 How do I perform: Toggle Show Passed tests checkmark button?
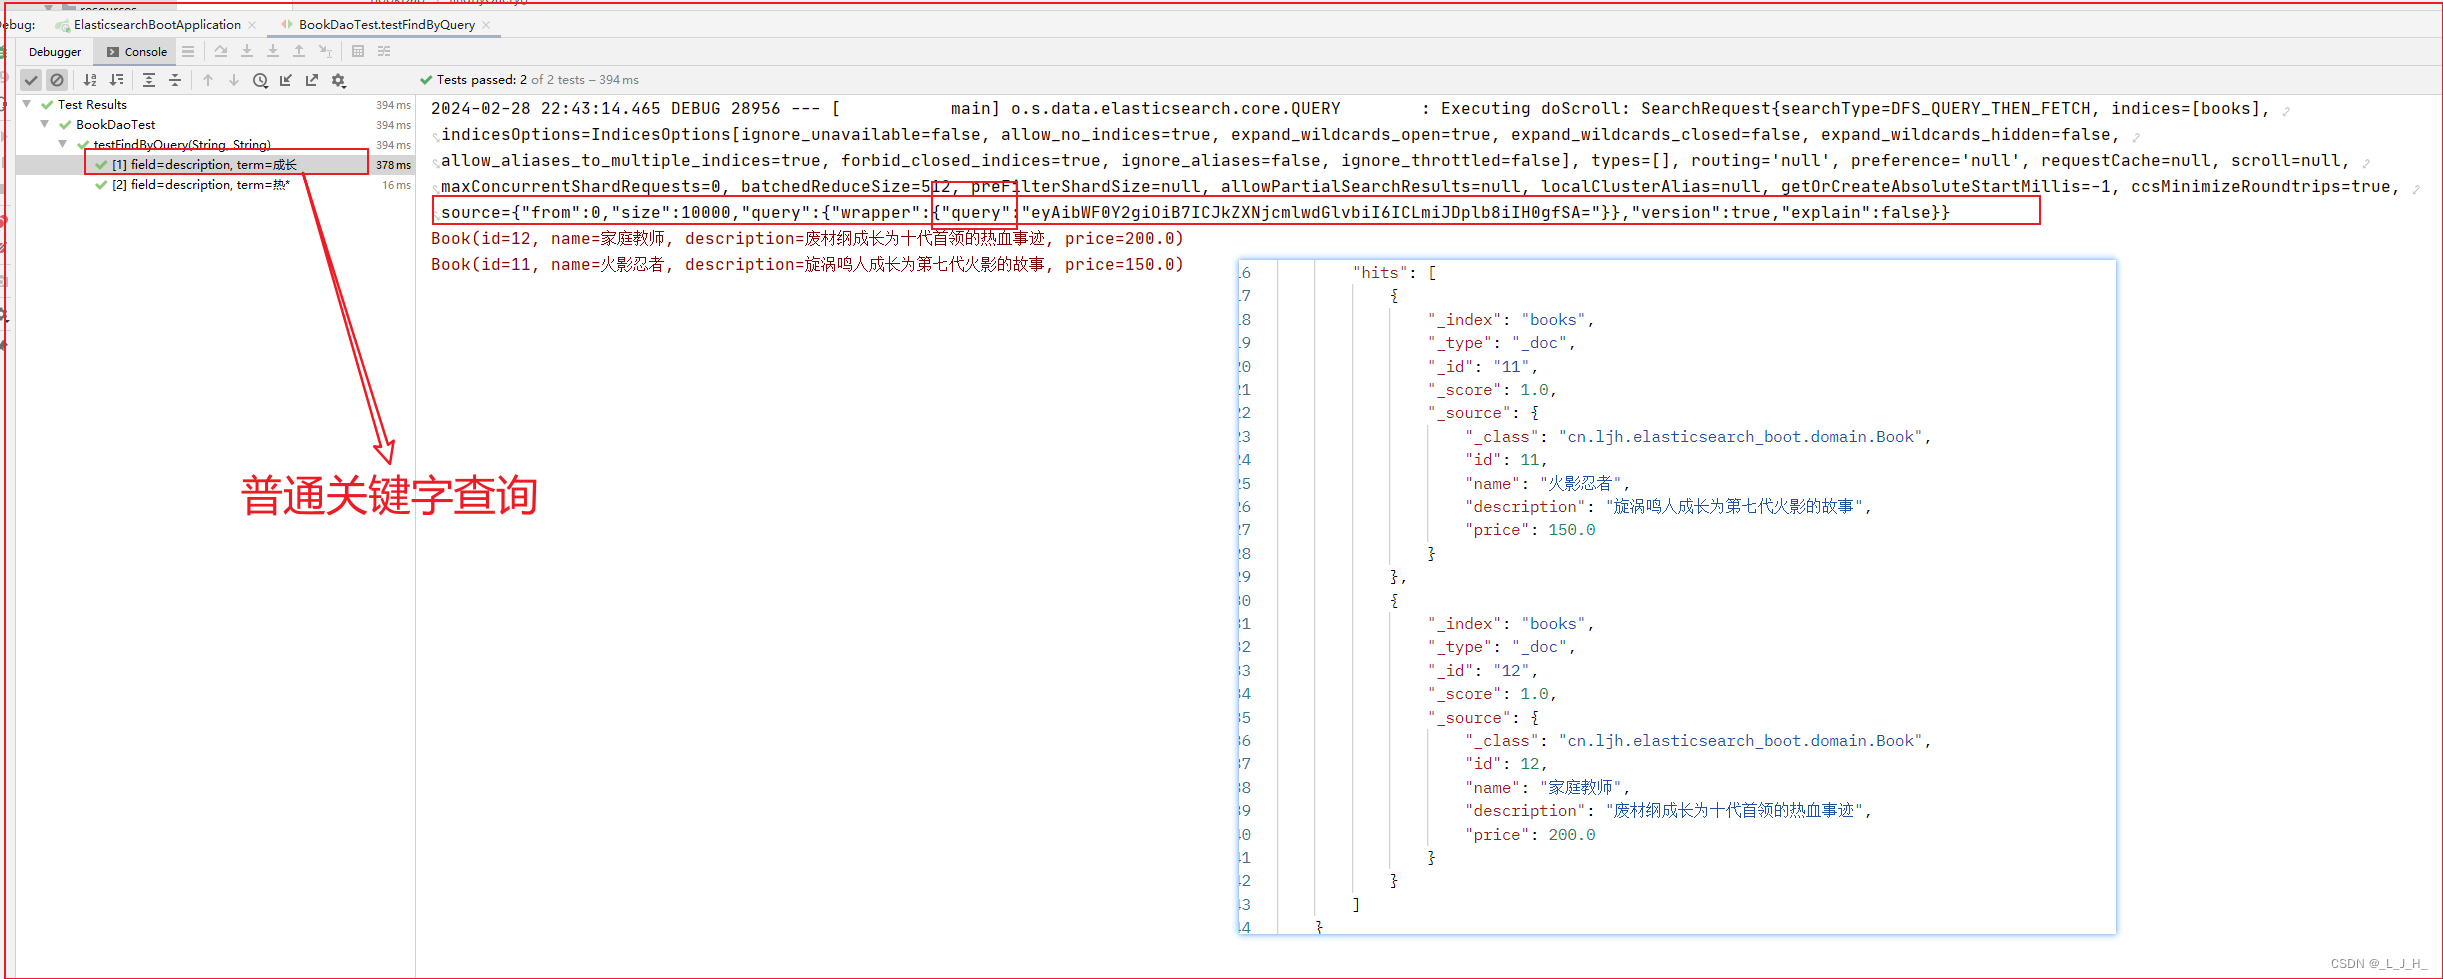click(x=32, y=80)
